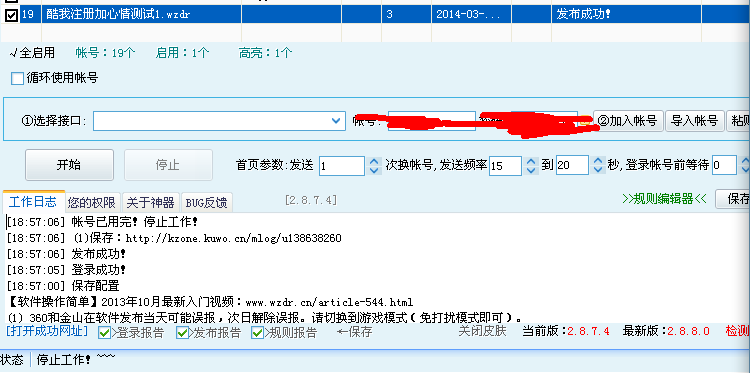750x373 pixels.
Task: Click stepper arrows for 发送 count
Action: pyautogui.click(x=374, y=166)
